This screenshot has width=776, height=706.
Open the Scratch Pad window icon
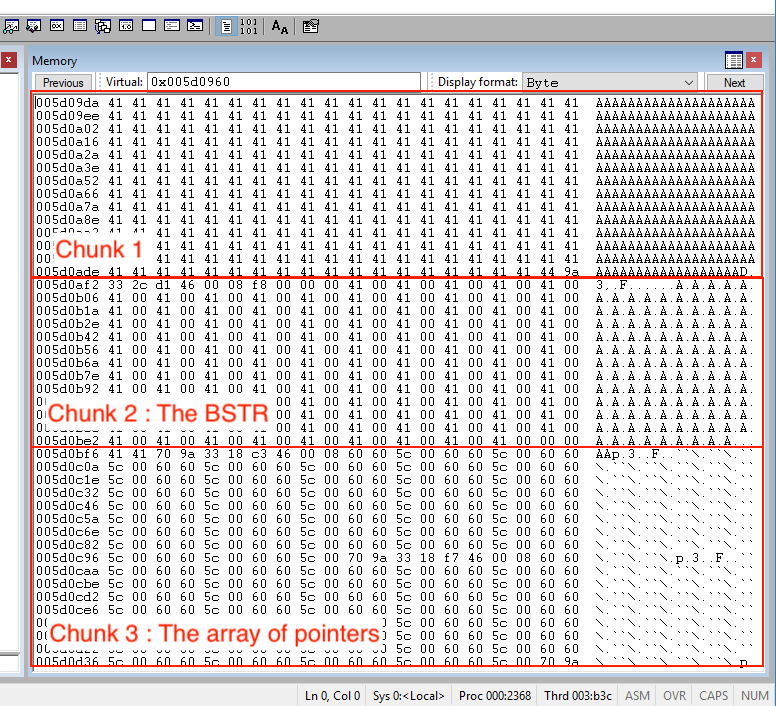pos(149,26)
